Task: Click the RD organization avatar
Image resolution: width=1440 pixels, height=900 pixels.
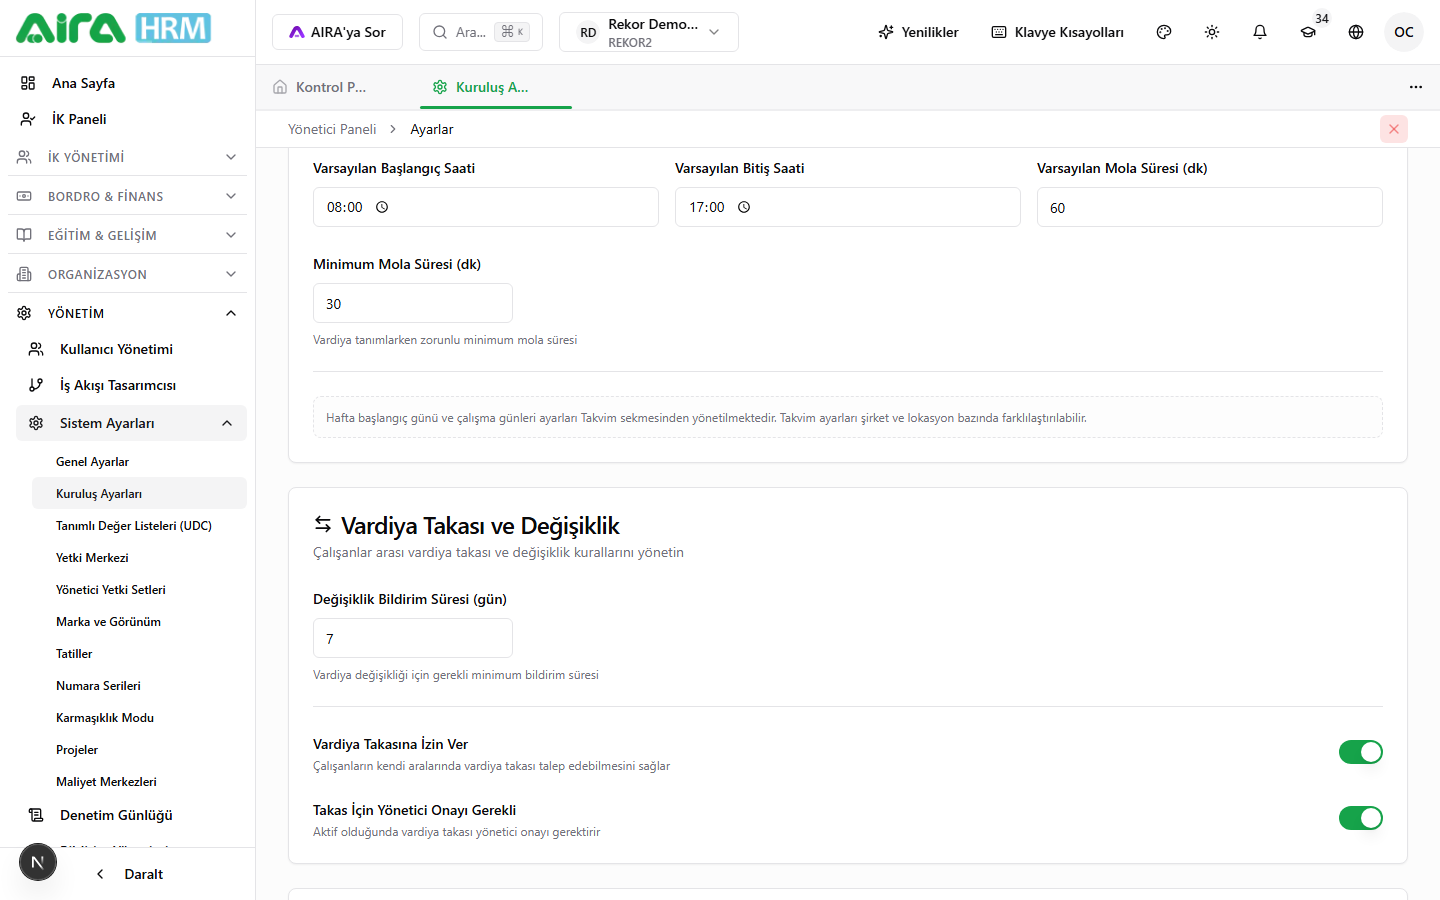Action: (x=588, y=32)
